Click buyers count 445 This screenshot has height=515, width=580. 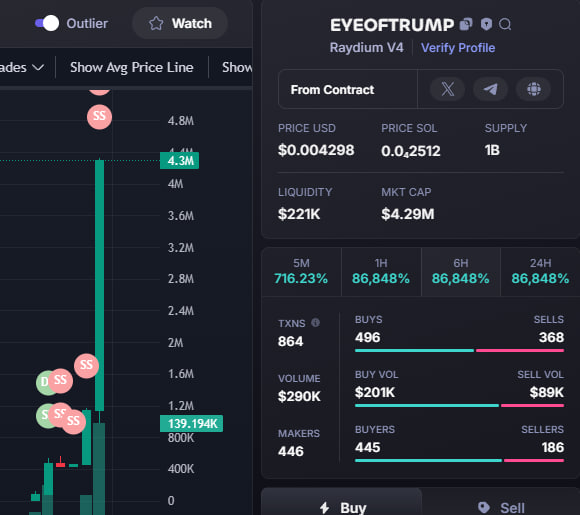[x=367, y=447]
